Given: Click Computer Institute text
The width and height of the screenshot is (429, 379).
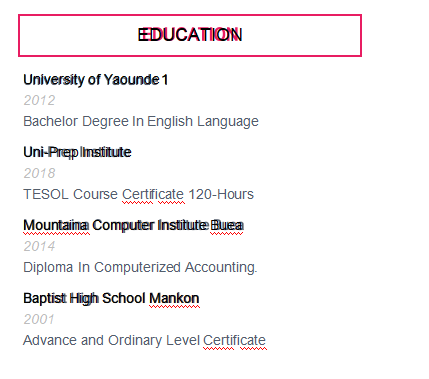Looking at the screenshot, I should (x=150, y=226).
